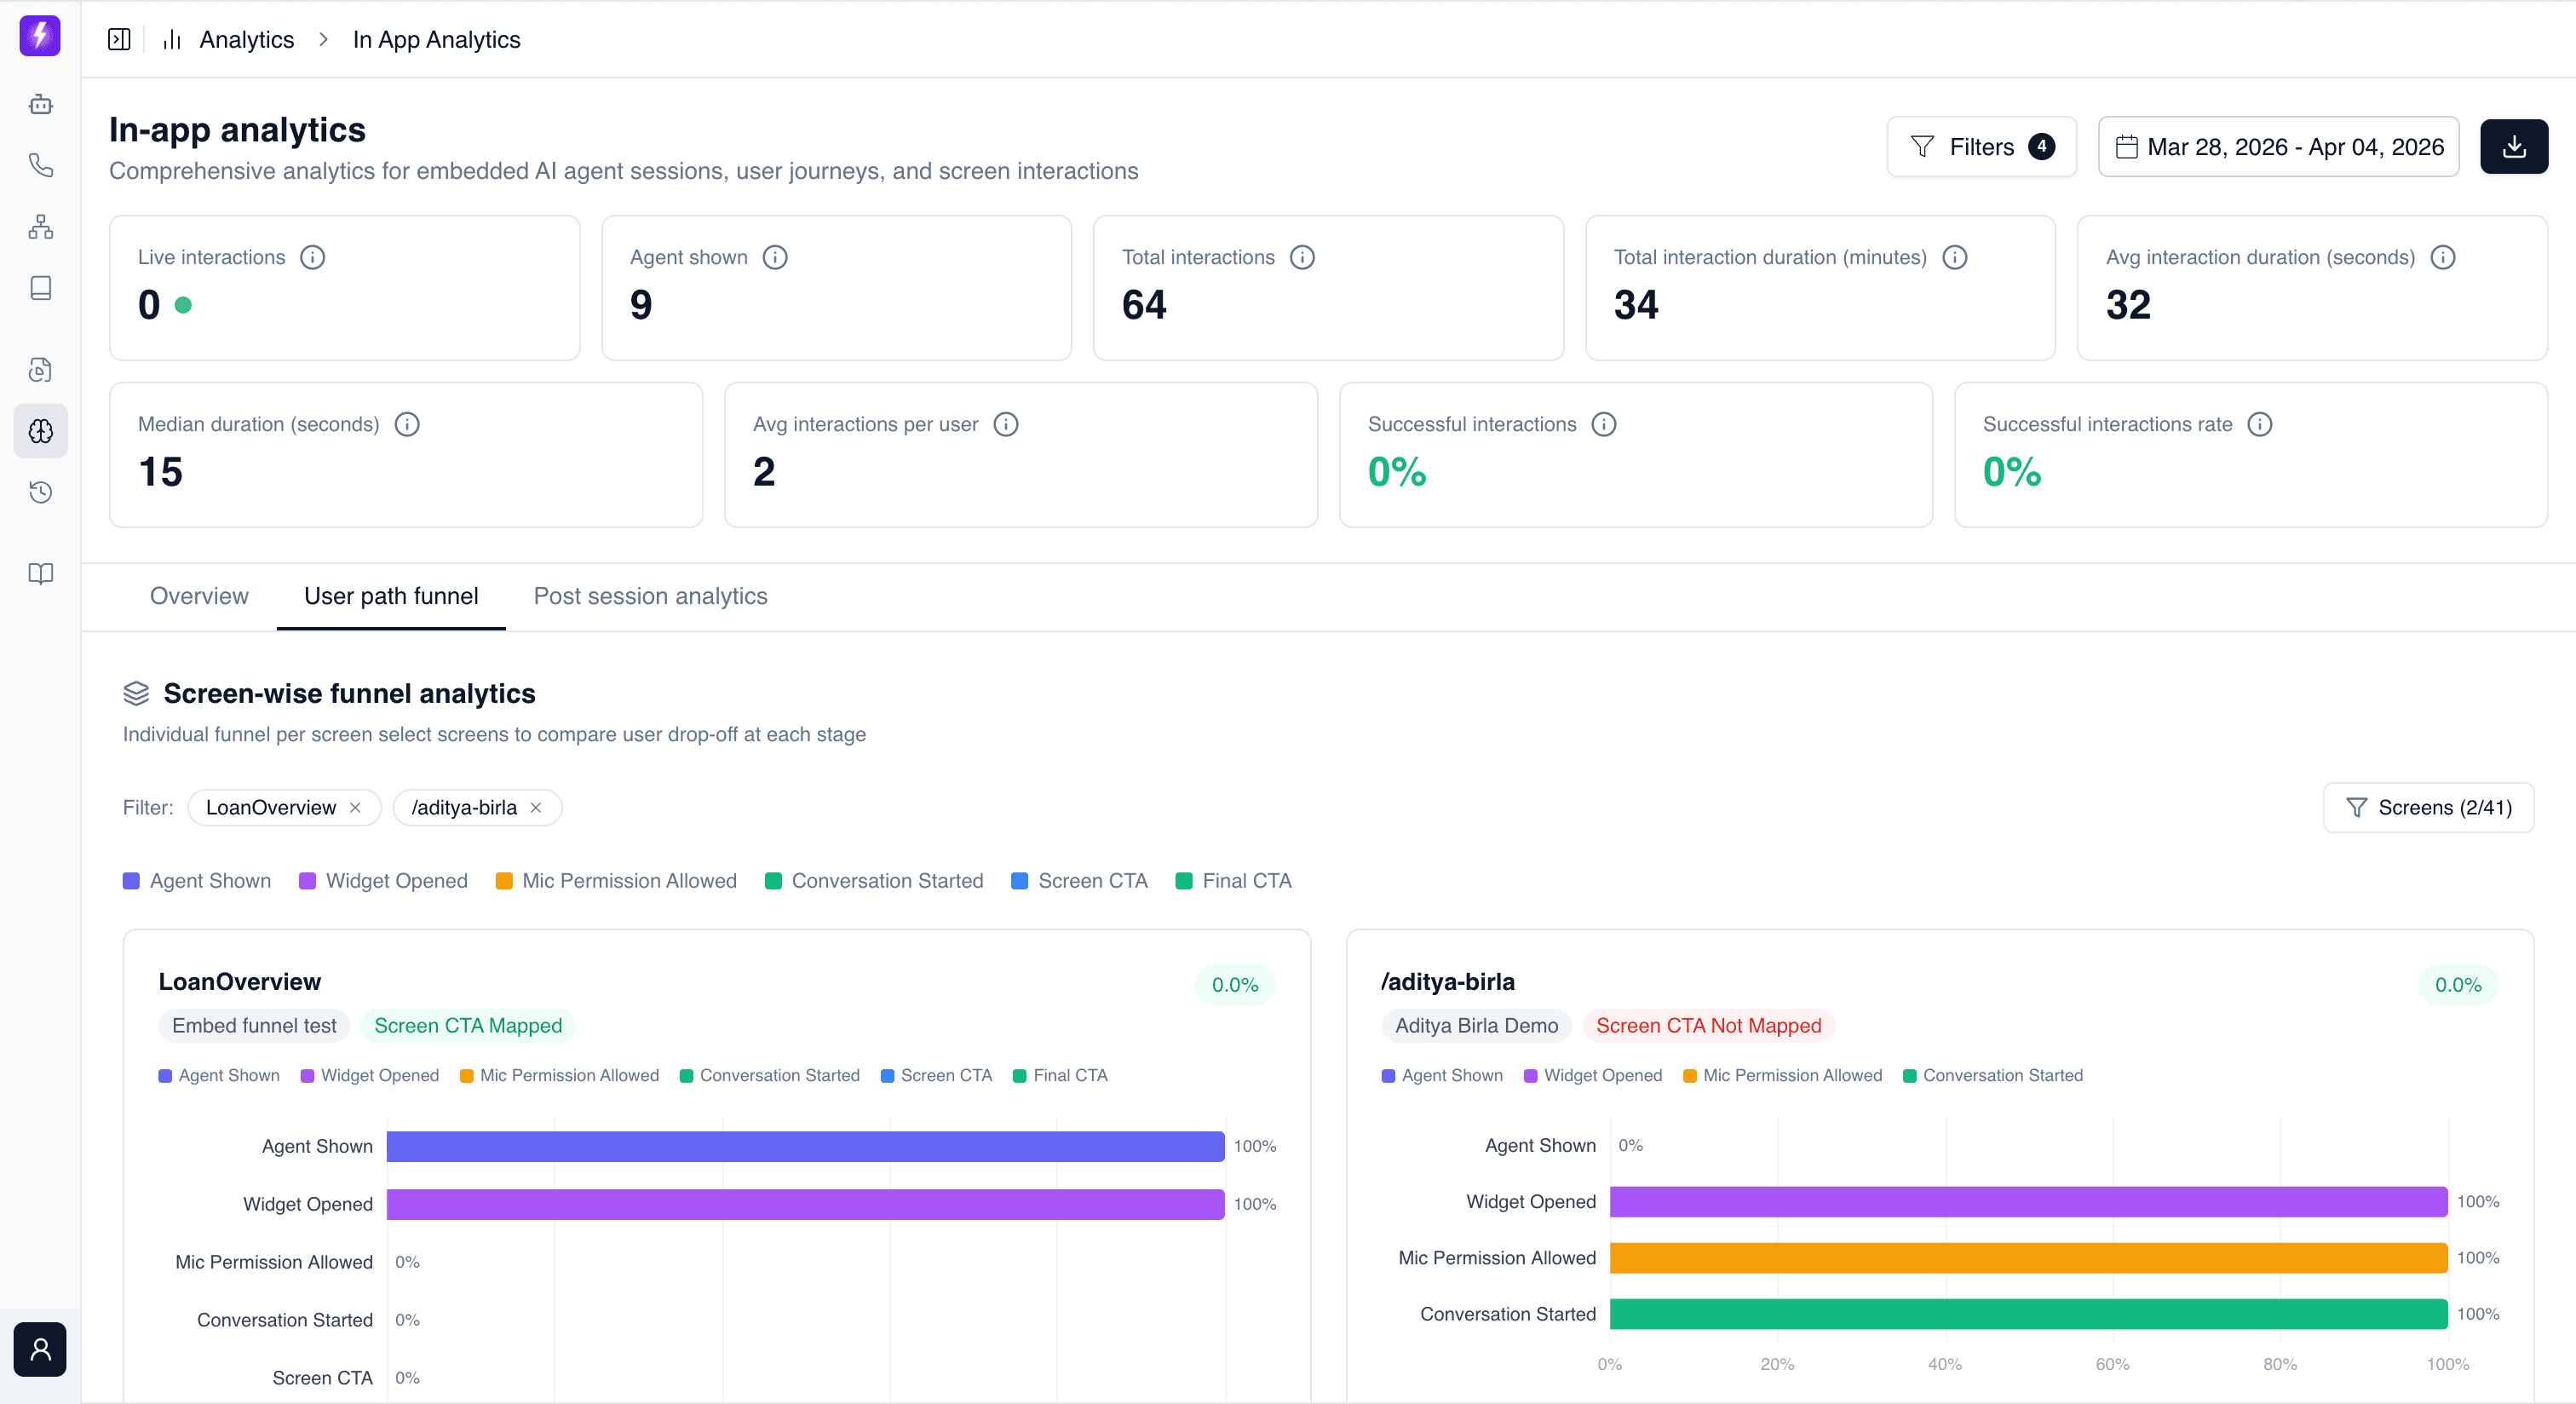
Task: Click the Analytics breadcrumb link
Action: click(246, 39)
